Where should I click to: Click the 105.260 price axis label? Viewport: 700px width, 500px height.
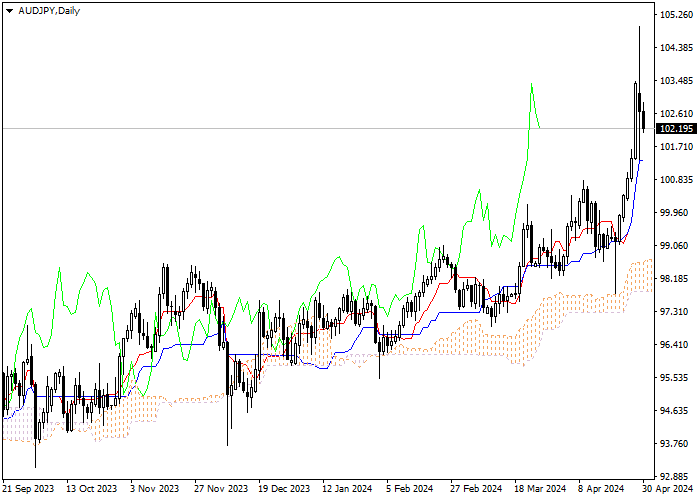tap(676, 15)
